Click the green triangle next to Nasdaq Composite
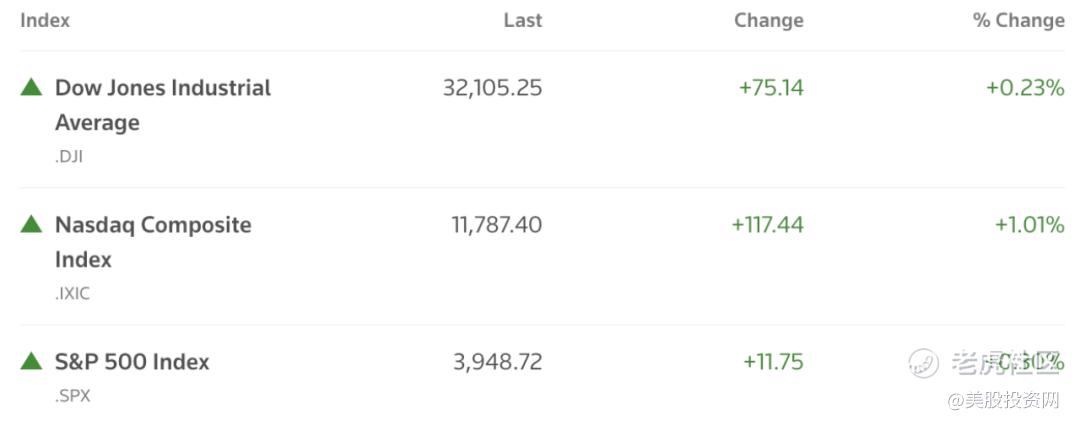1080x425 pixels. pyautogui.click(x=31, y=224)
